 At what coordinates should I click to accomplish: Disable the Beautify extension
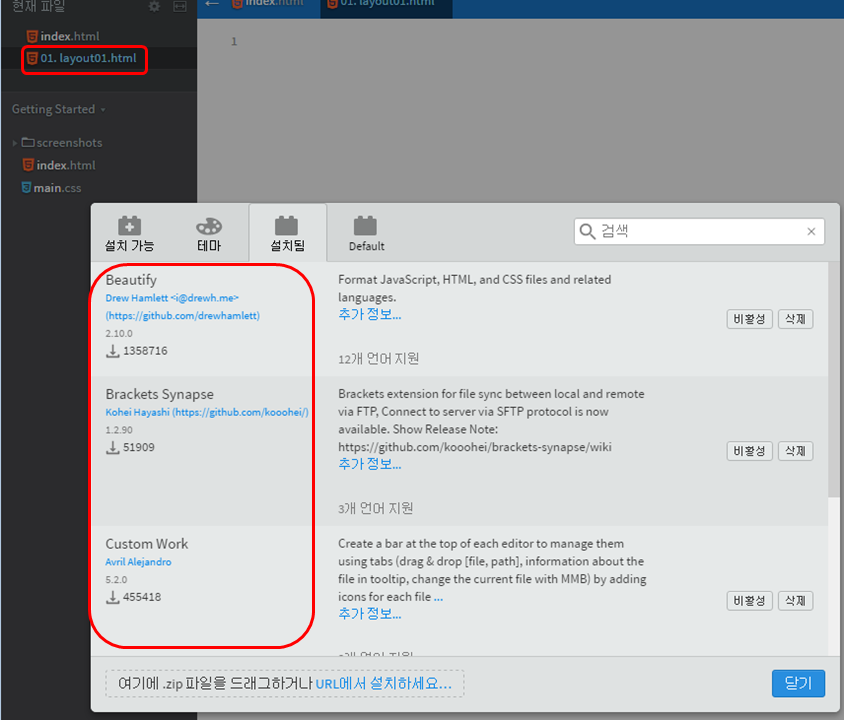pos(749,319)
